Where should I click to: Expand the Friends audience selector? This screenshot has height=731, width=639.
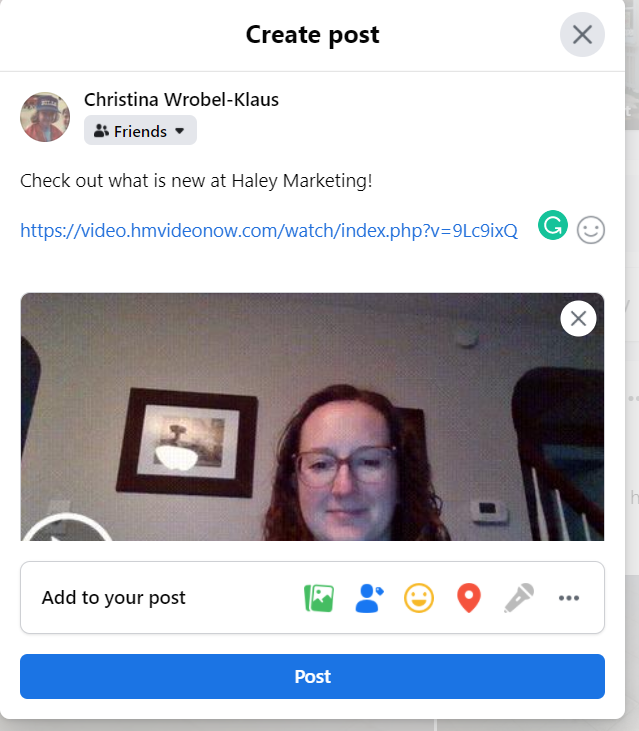[140, 131]
